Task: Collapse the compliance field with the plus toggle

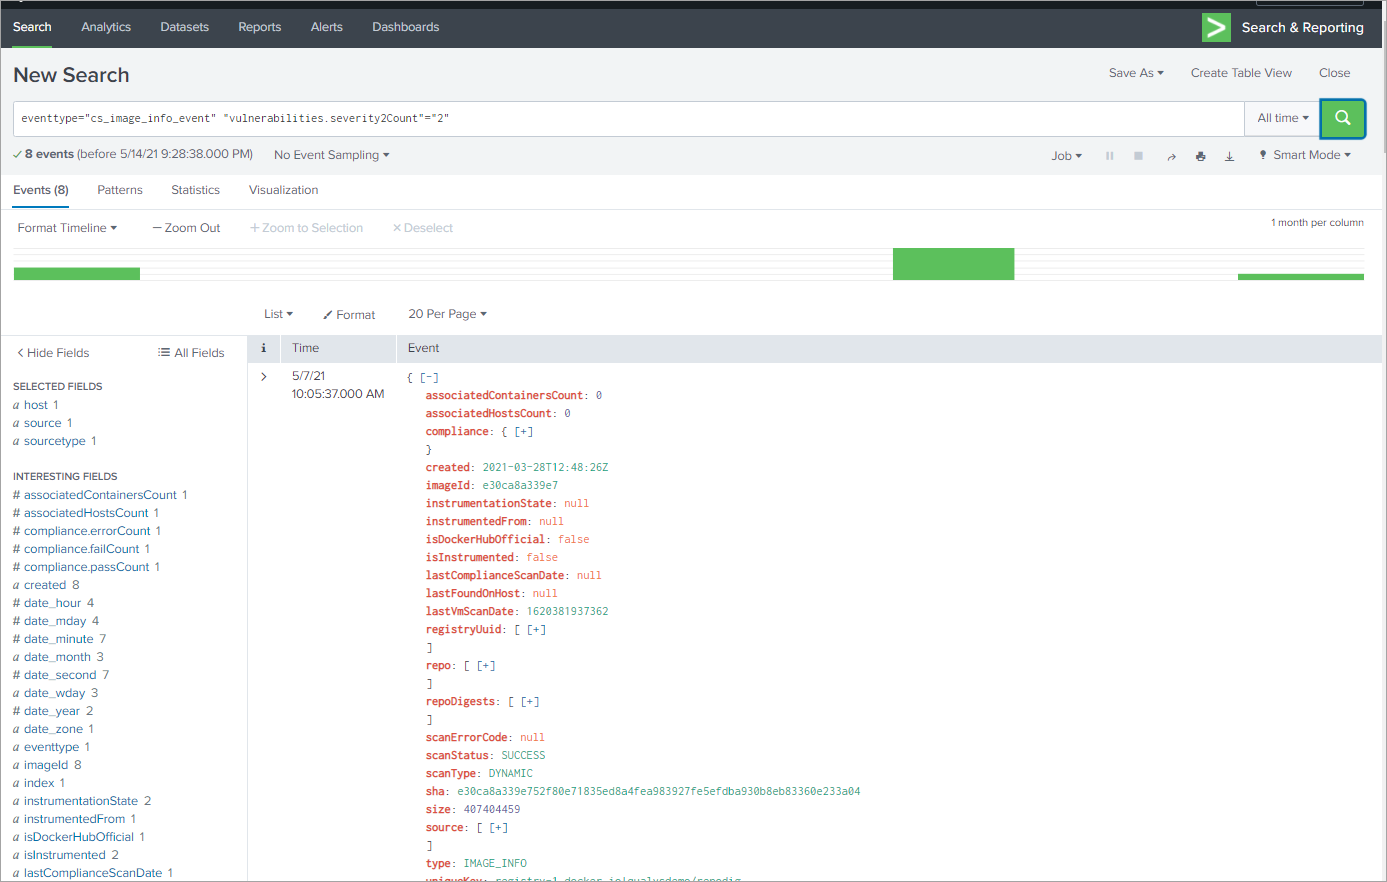Action: click(522, 431)
